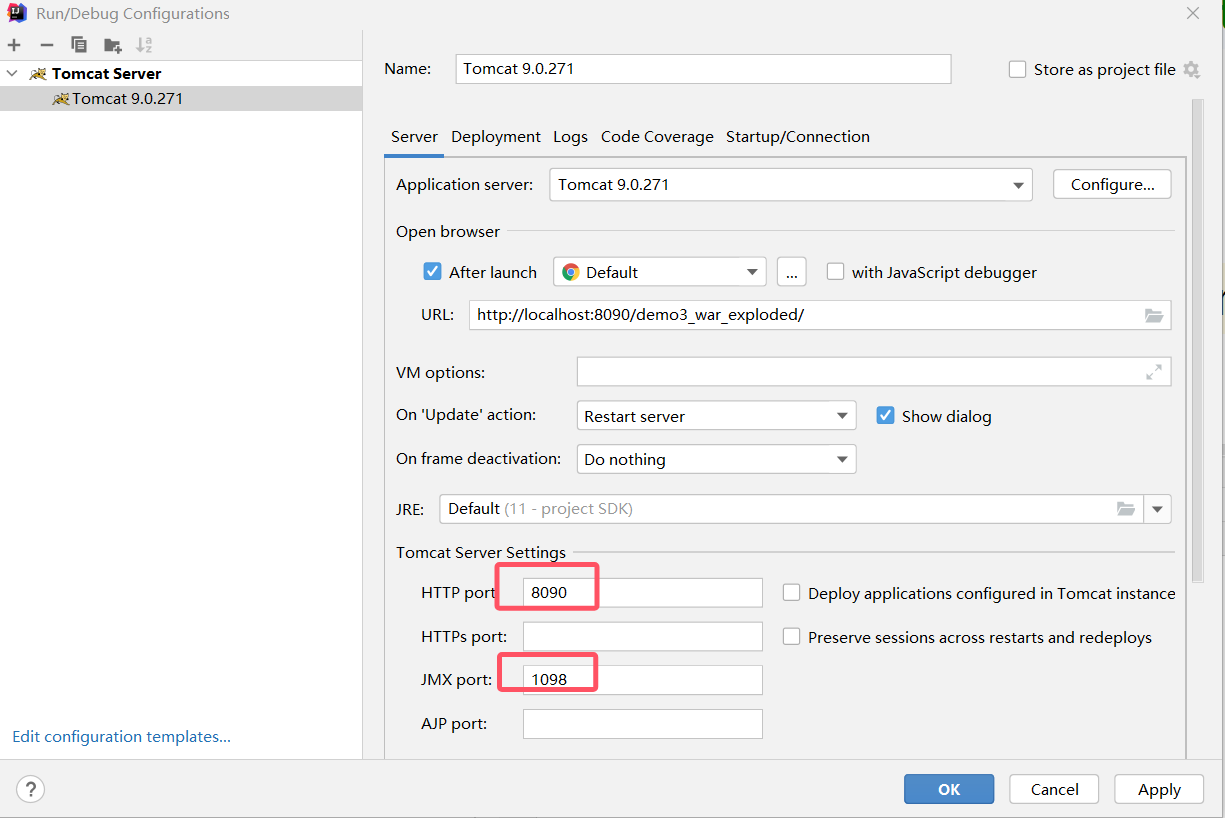Viewport: 1225px width, 818px height.
Task: Confirm with the OK button
Action: pos(949,789)
